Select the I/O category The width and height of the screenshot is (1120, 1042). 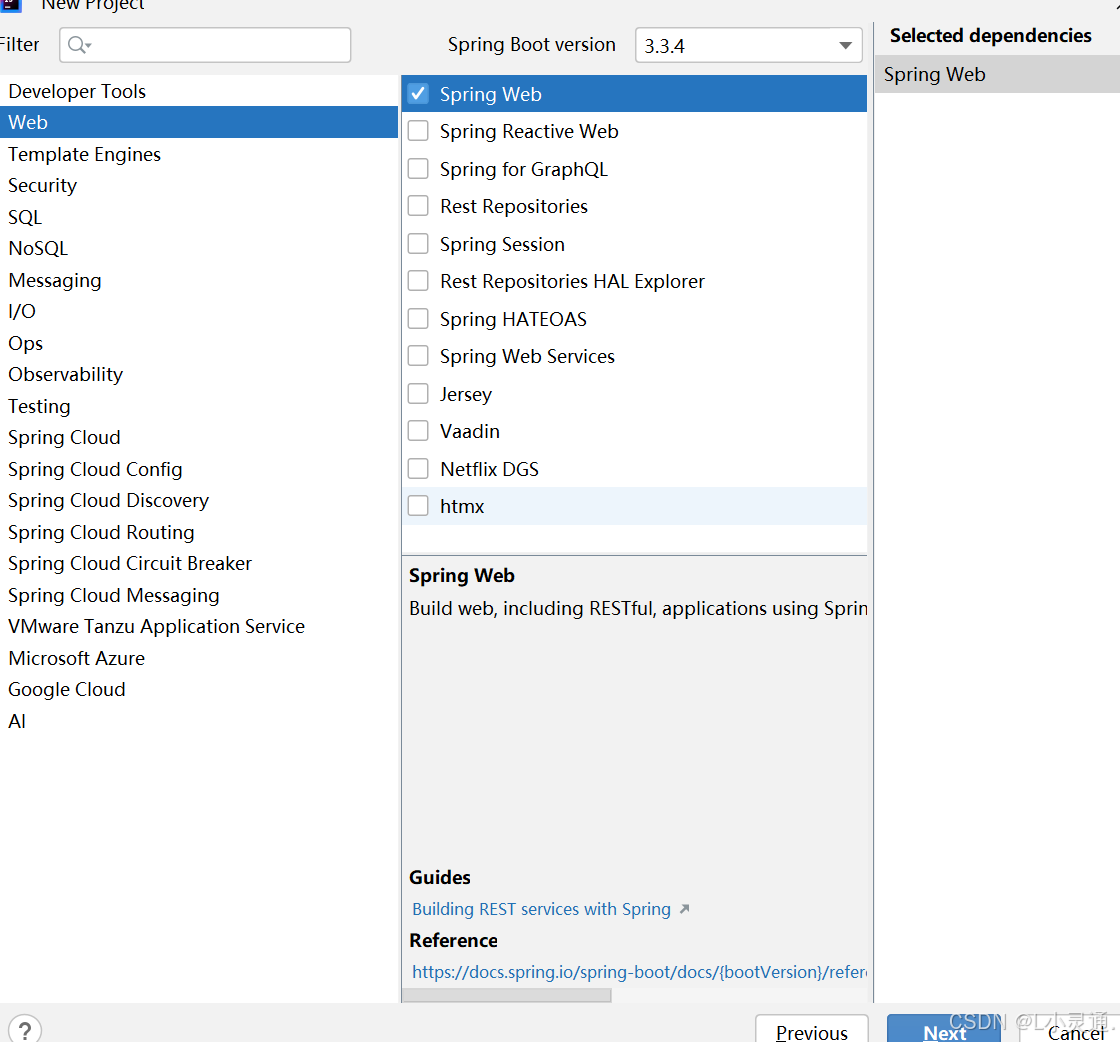coord(199,311)
